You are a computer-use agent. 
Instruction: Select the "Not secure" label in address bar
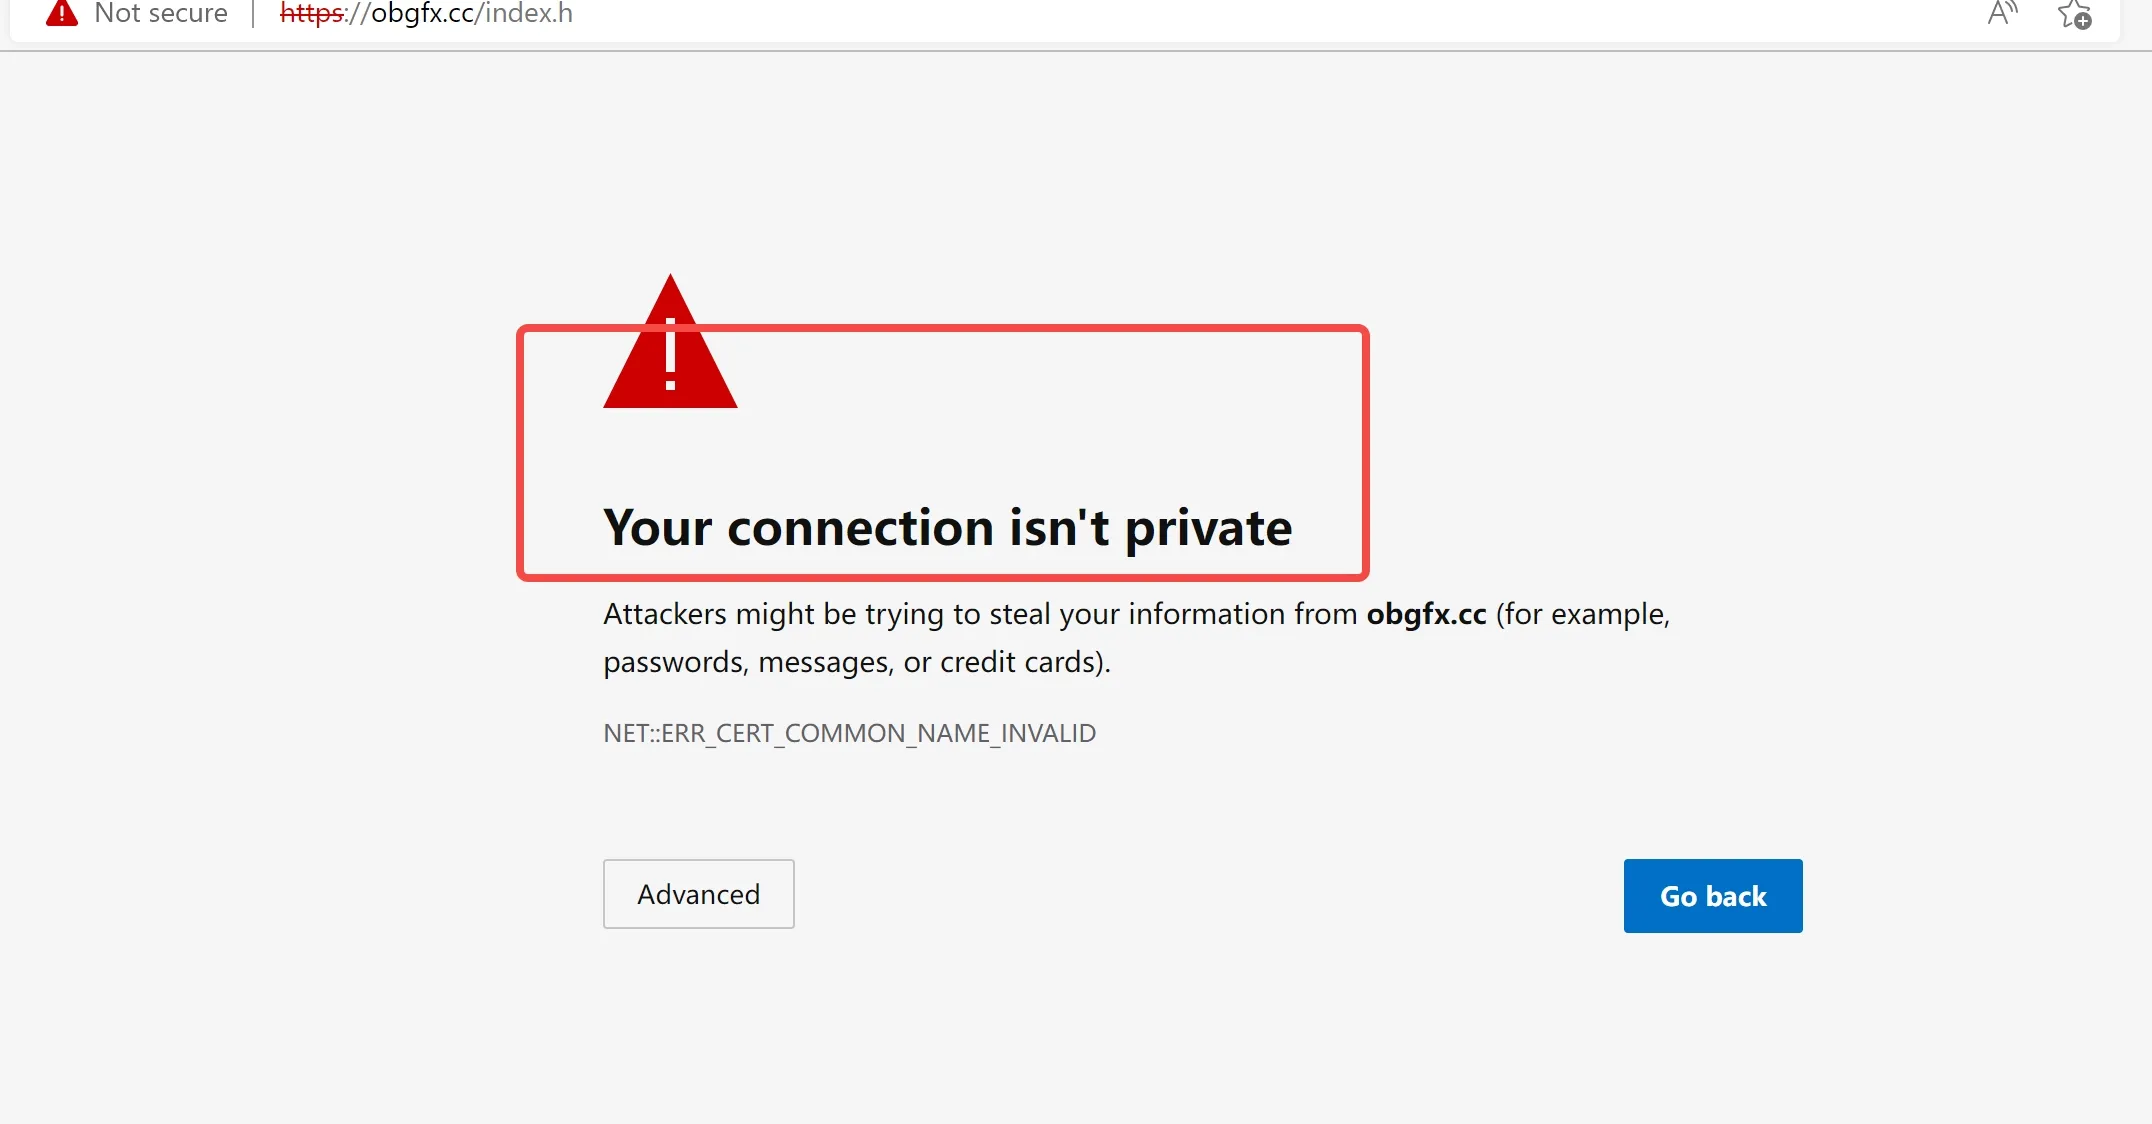[161, 13]
